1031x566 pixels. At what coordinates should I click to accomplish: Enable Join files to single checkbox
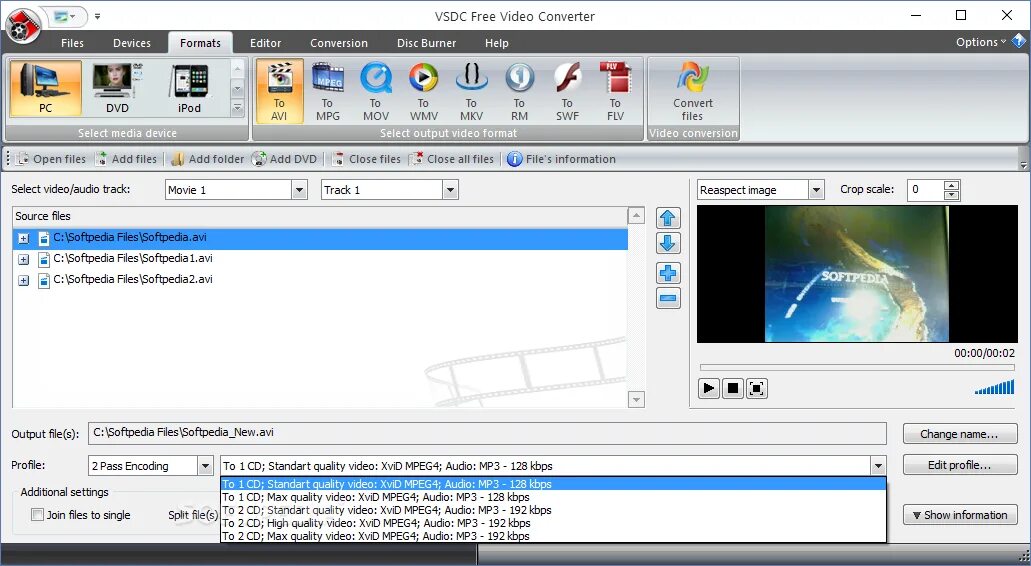tap(38, 515)
